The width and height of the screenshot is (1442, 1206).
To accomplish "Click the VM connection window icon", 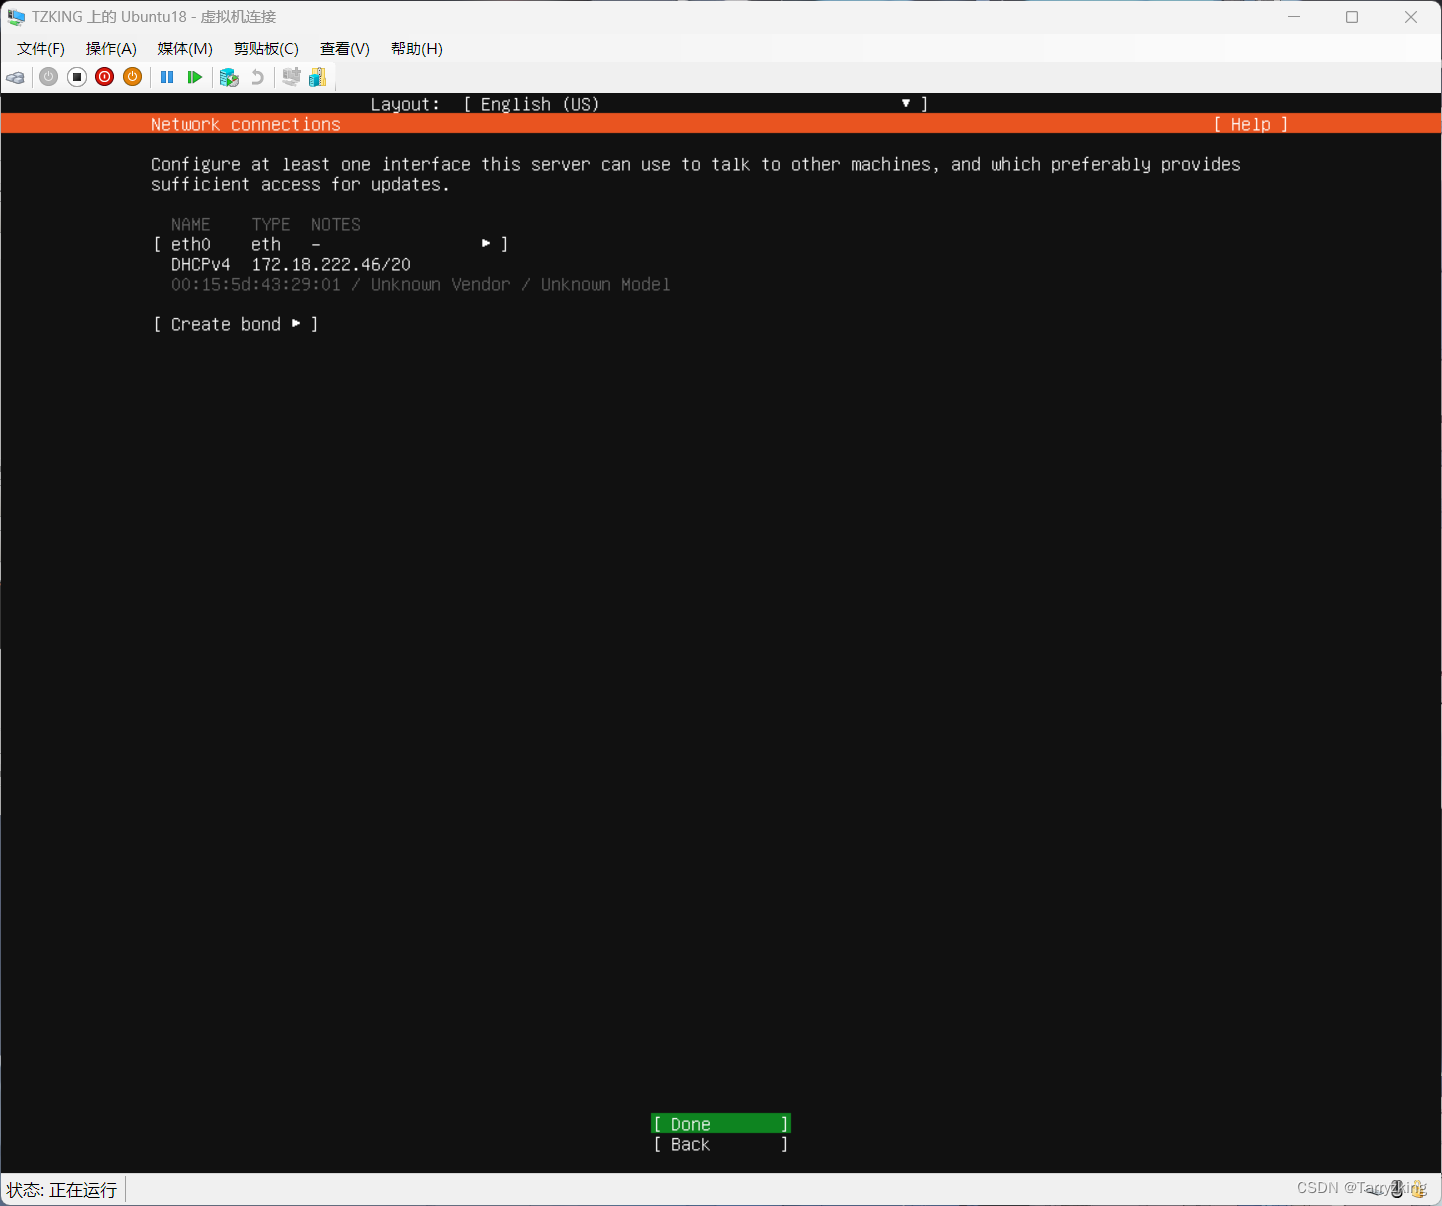I will (16, 17).
